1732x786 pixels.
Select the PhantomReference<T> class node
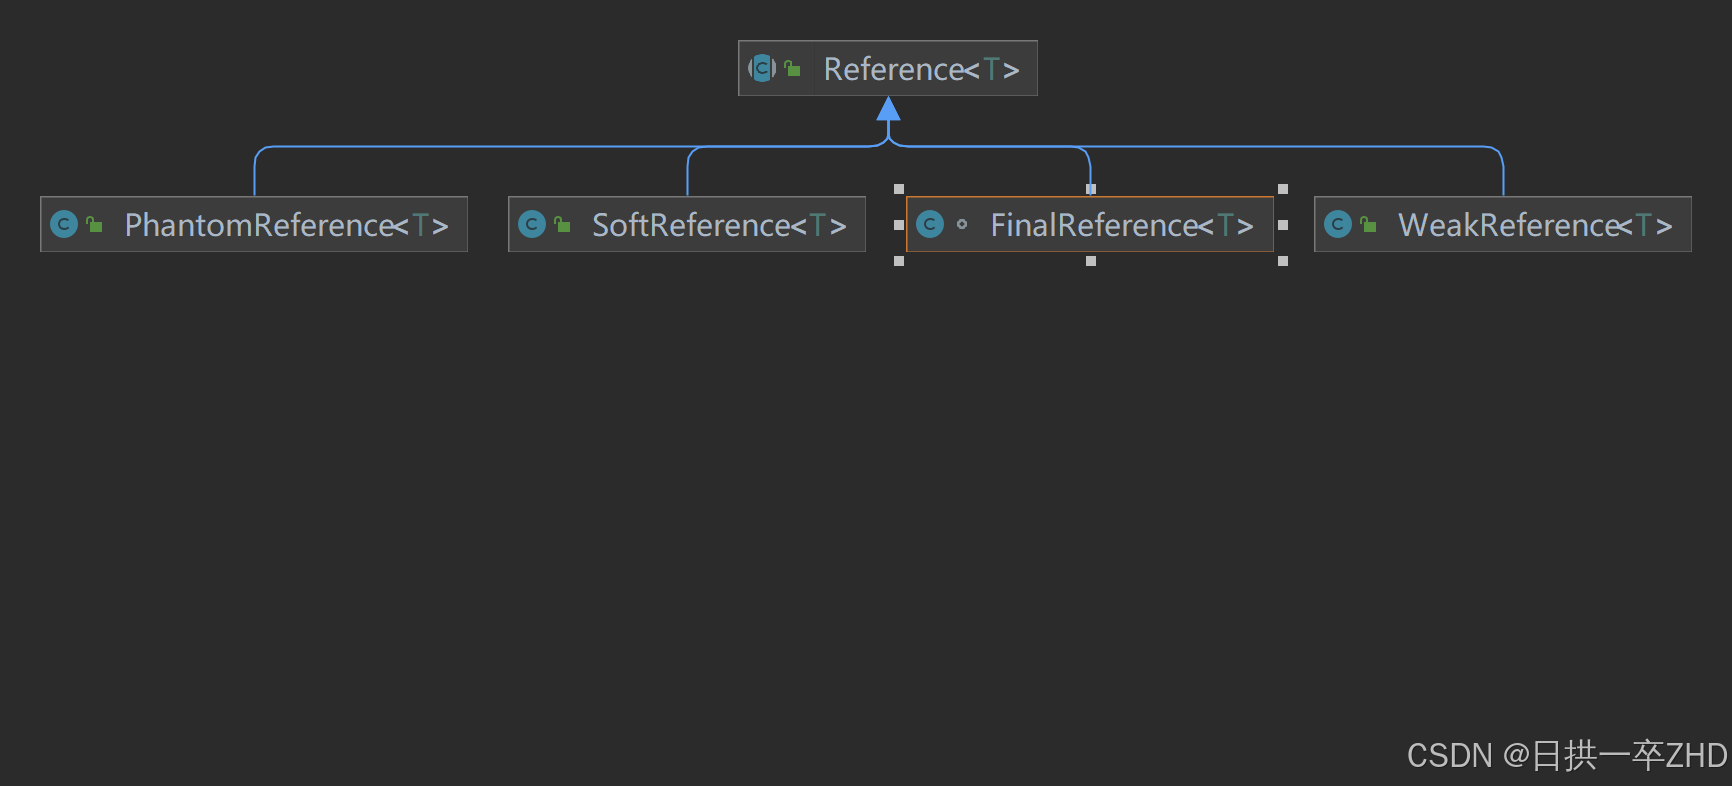[x=254, y=224]
